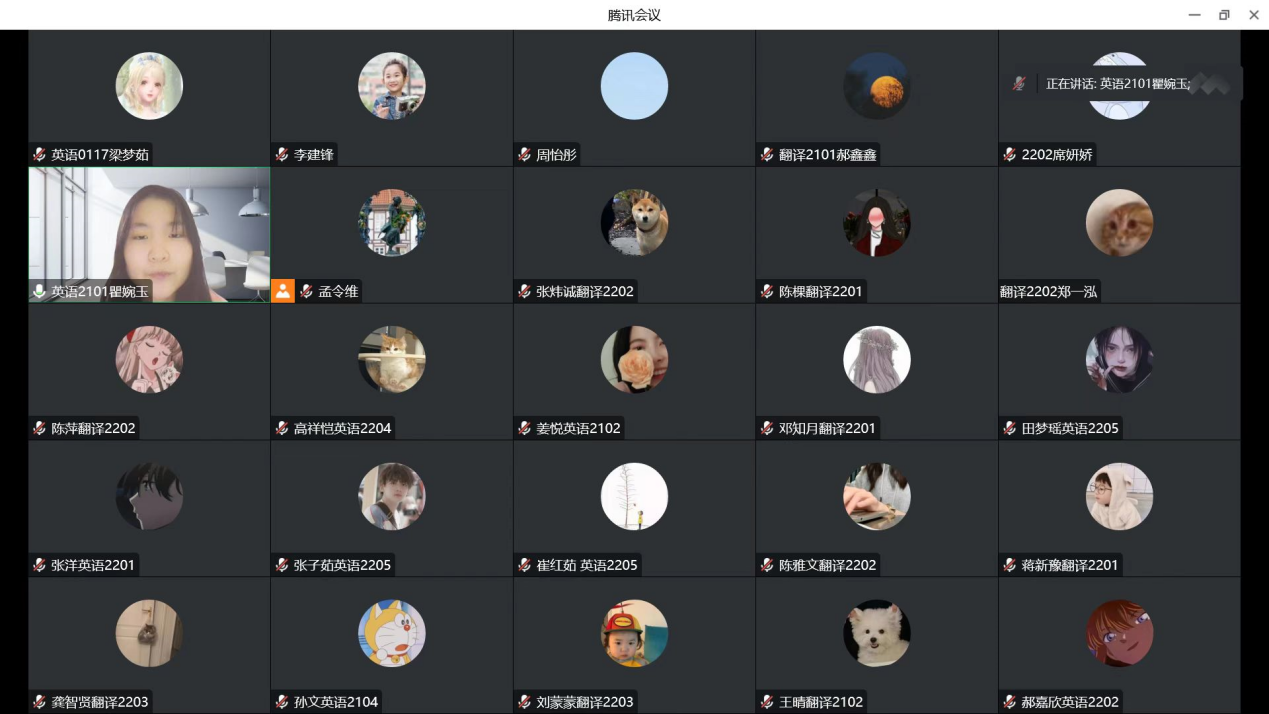The image size is (1269, 714).
Task: Click active microphone icon of 英语2101瞿婉玉
Action: coord(39,292)
